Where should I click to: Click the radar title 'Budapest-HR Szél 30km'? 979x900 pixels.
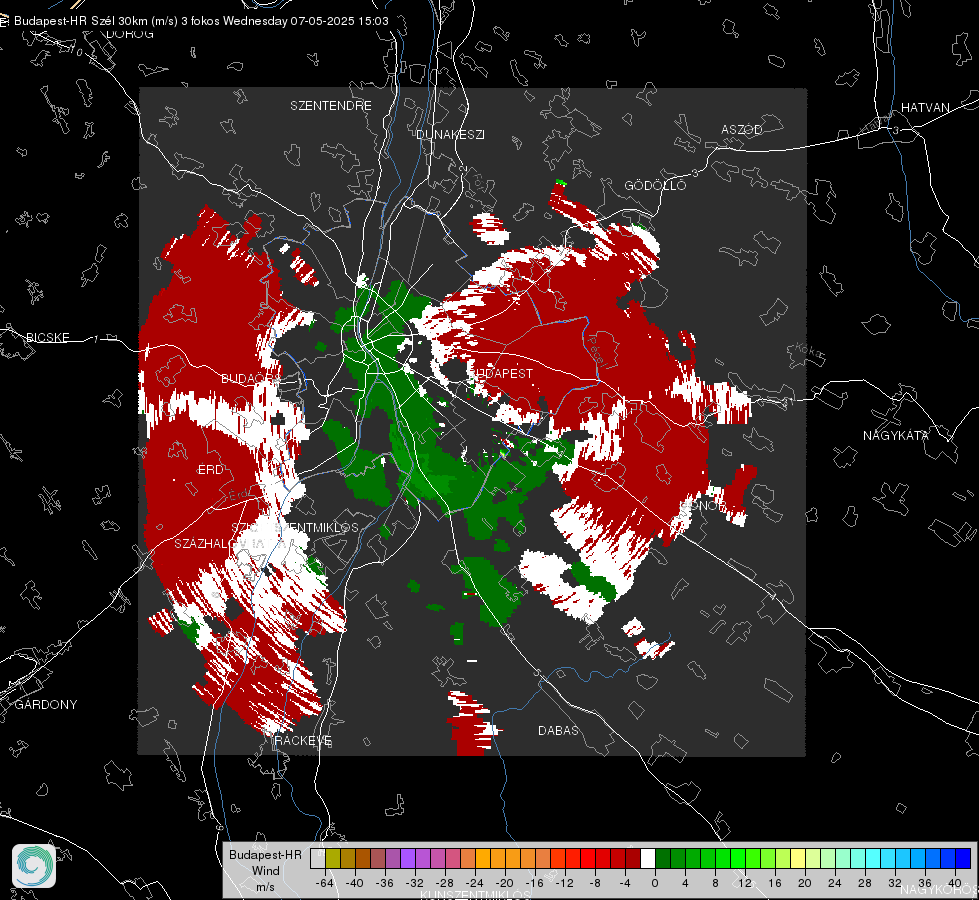pyautogui.click(x=80, y=21)
